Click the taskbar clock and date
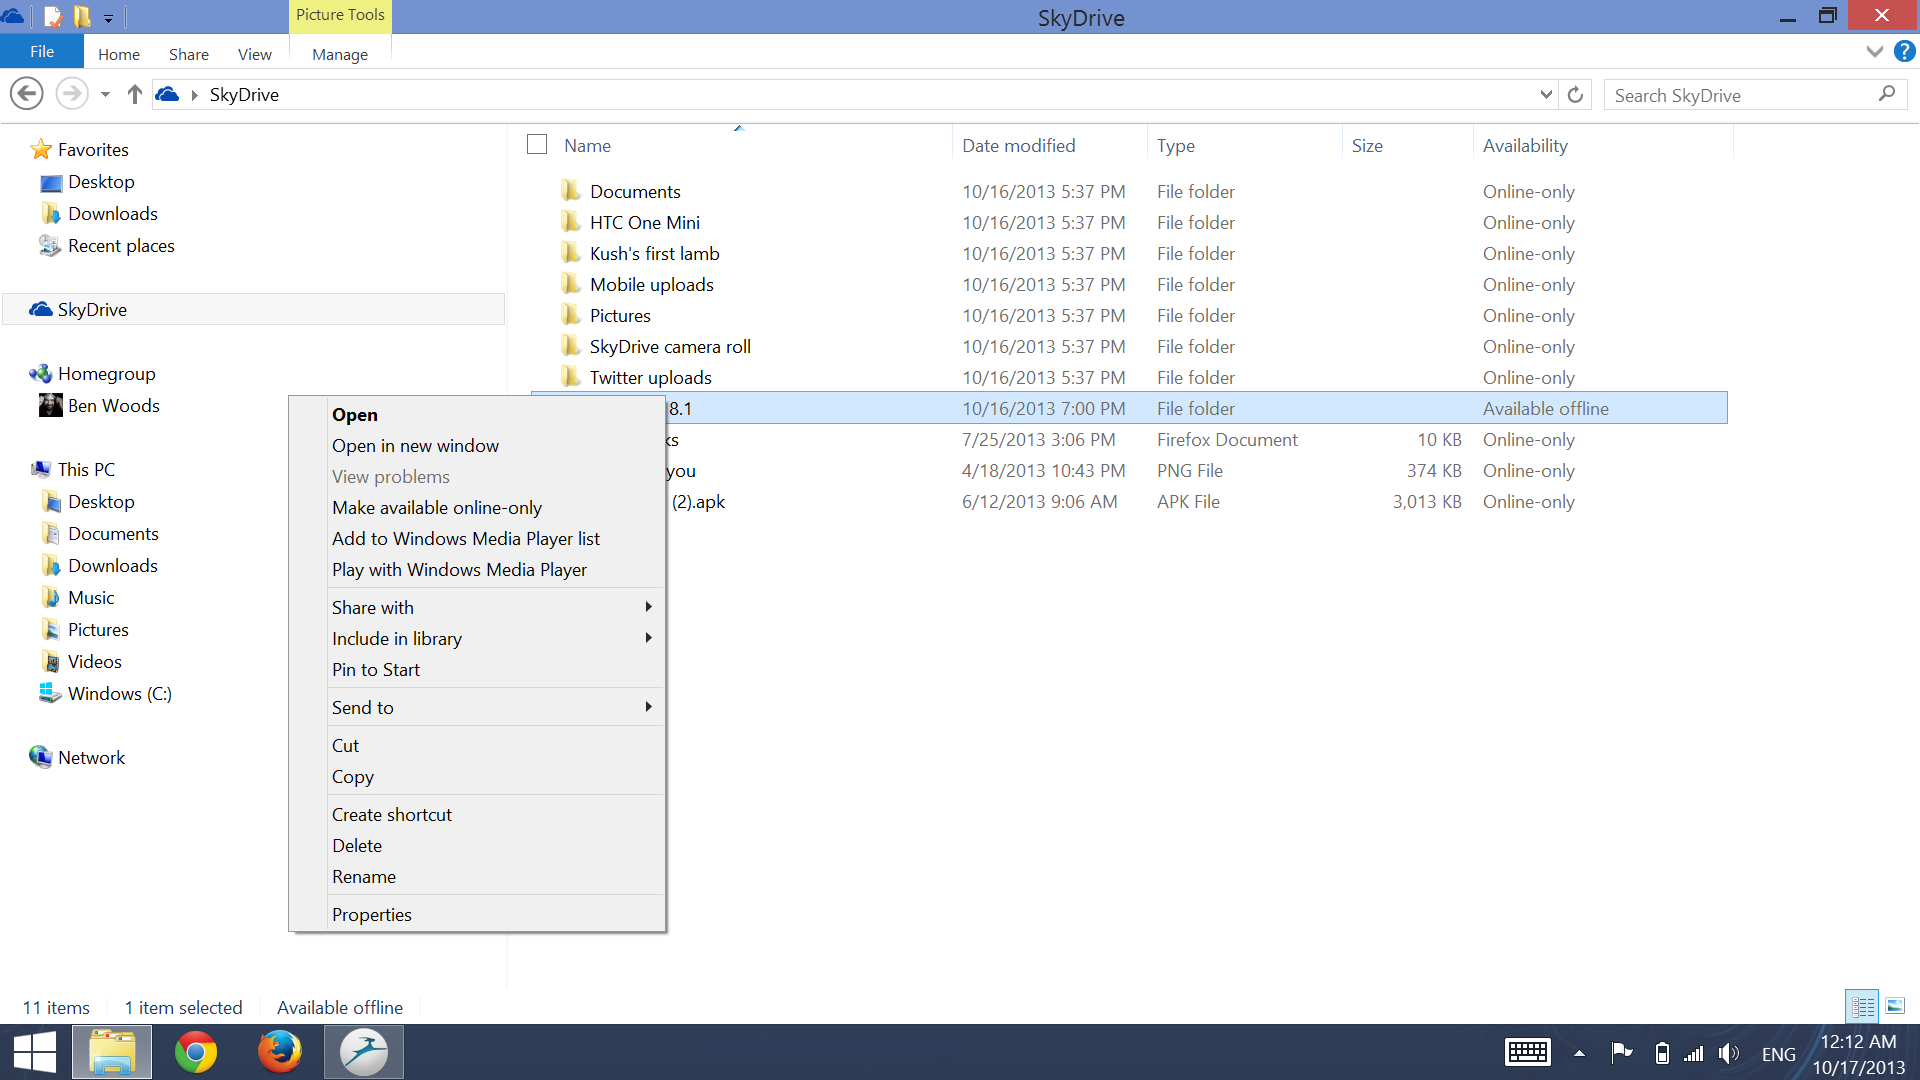This screenshot has height=1080, width=1920. (1858, 1054)
